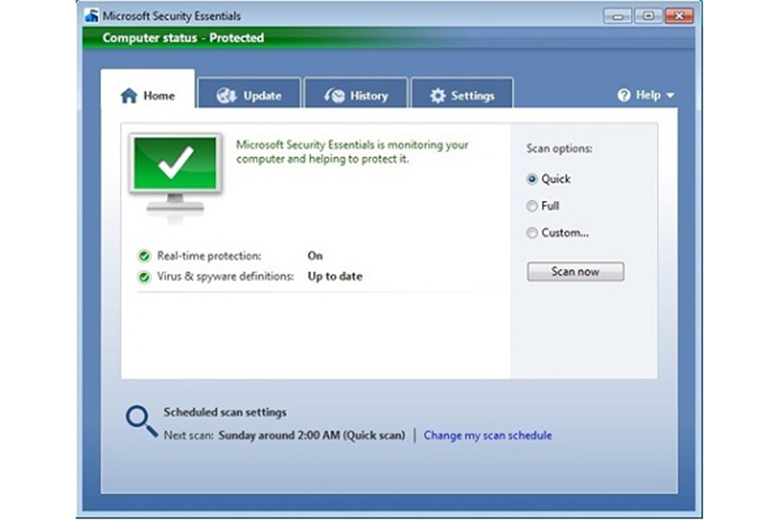Open the Update tab
Image resolution: width=780 pixels, height=520 pixels.
coord(249,93)
